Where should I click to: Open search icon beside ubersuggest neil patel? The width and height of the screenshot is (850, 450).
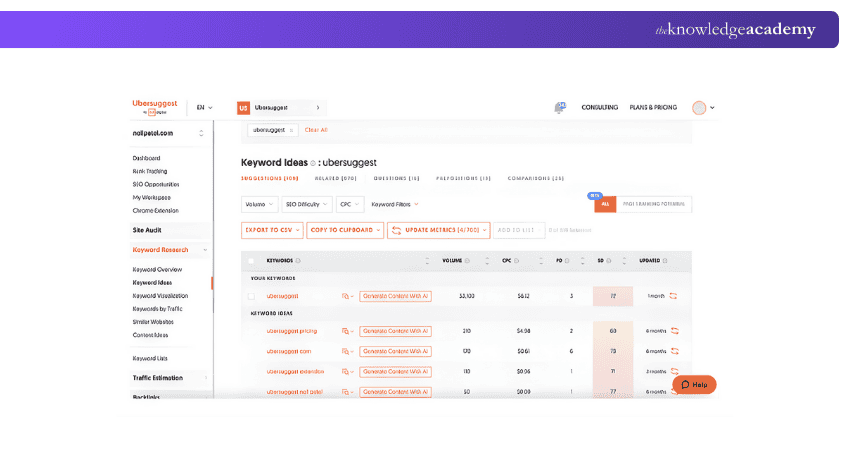pyautogui.click(x=347, y=391)
